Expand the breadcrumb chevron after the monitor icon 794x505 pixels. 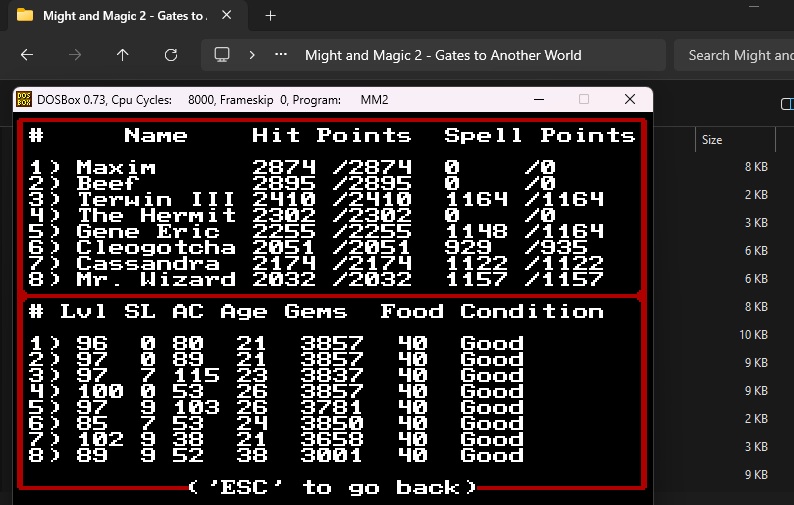tap(252, 55)
